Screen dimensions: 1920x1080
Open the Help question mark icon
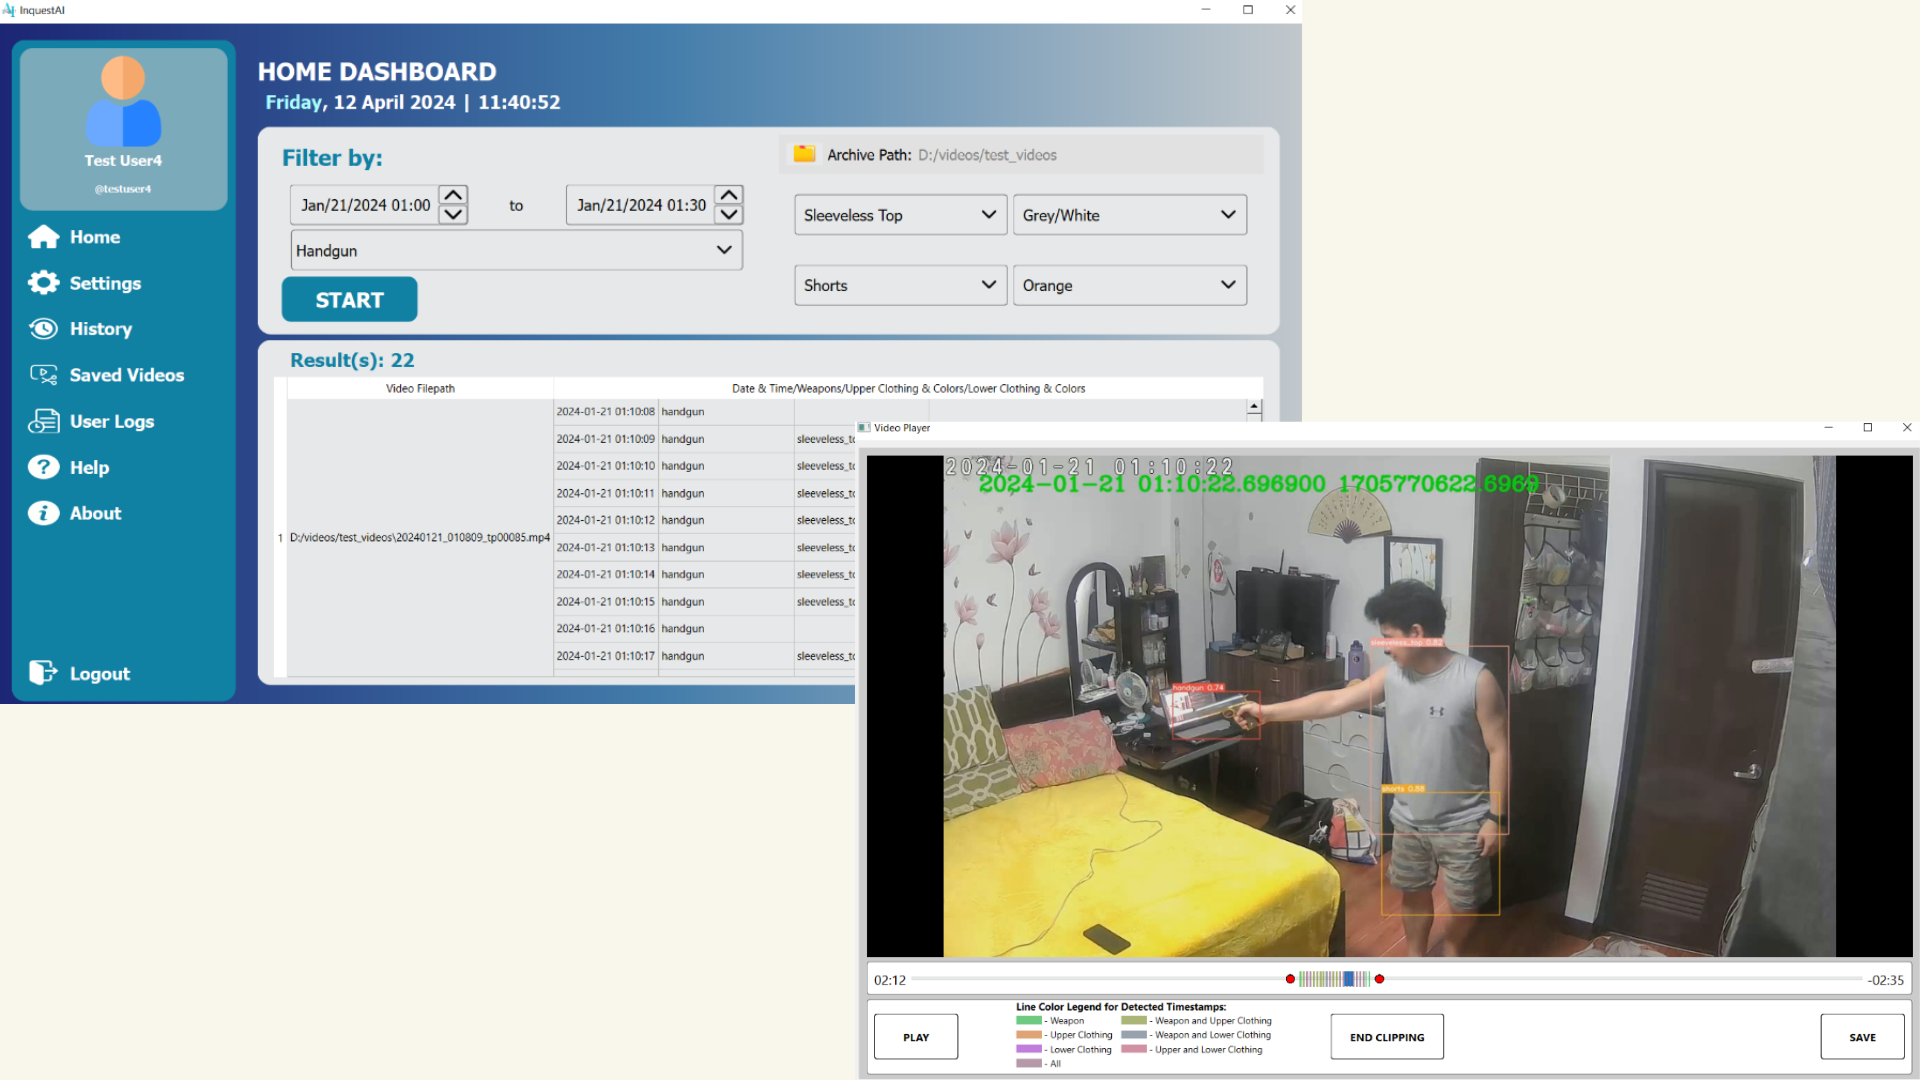pyautogui.click(x=44, y=467)
